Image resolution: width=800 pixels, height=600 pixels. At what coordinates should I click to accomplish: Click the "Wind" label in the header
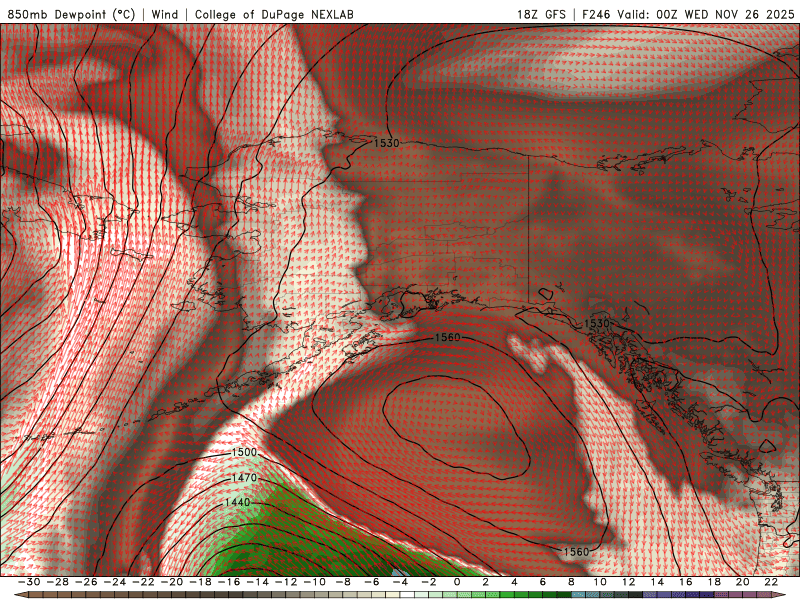pos(165,14)
